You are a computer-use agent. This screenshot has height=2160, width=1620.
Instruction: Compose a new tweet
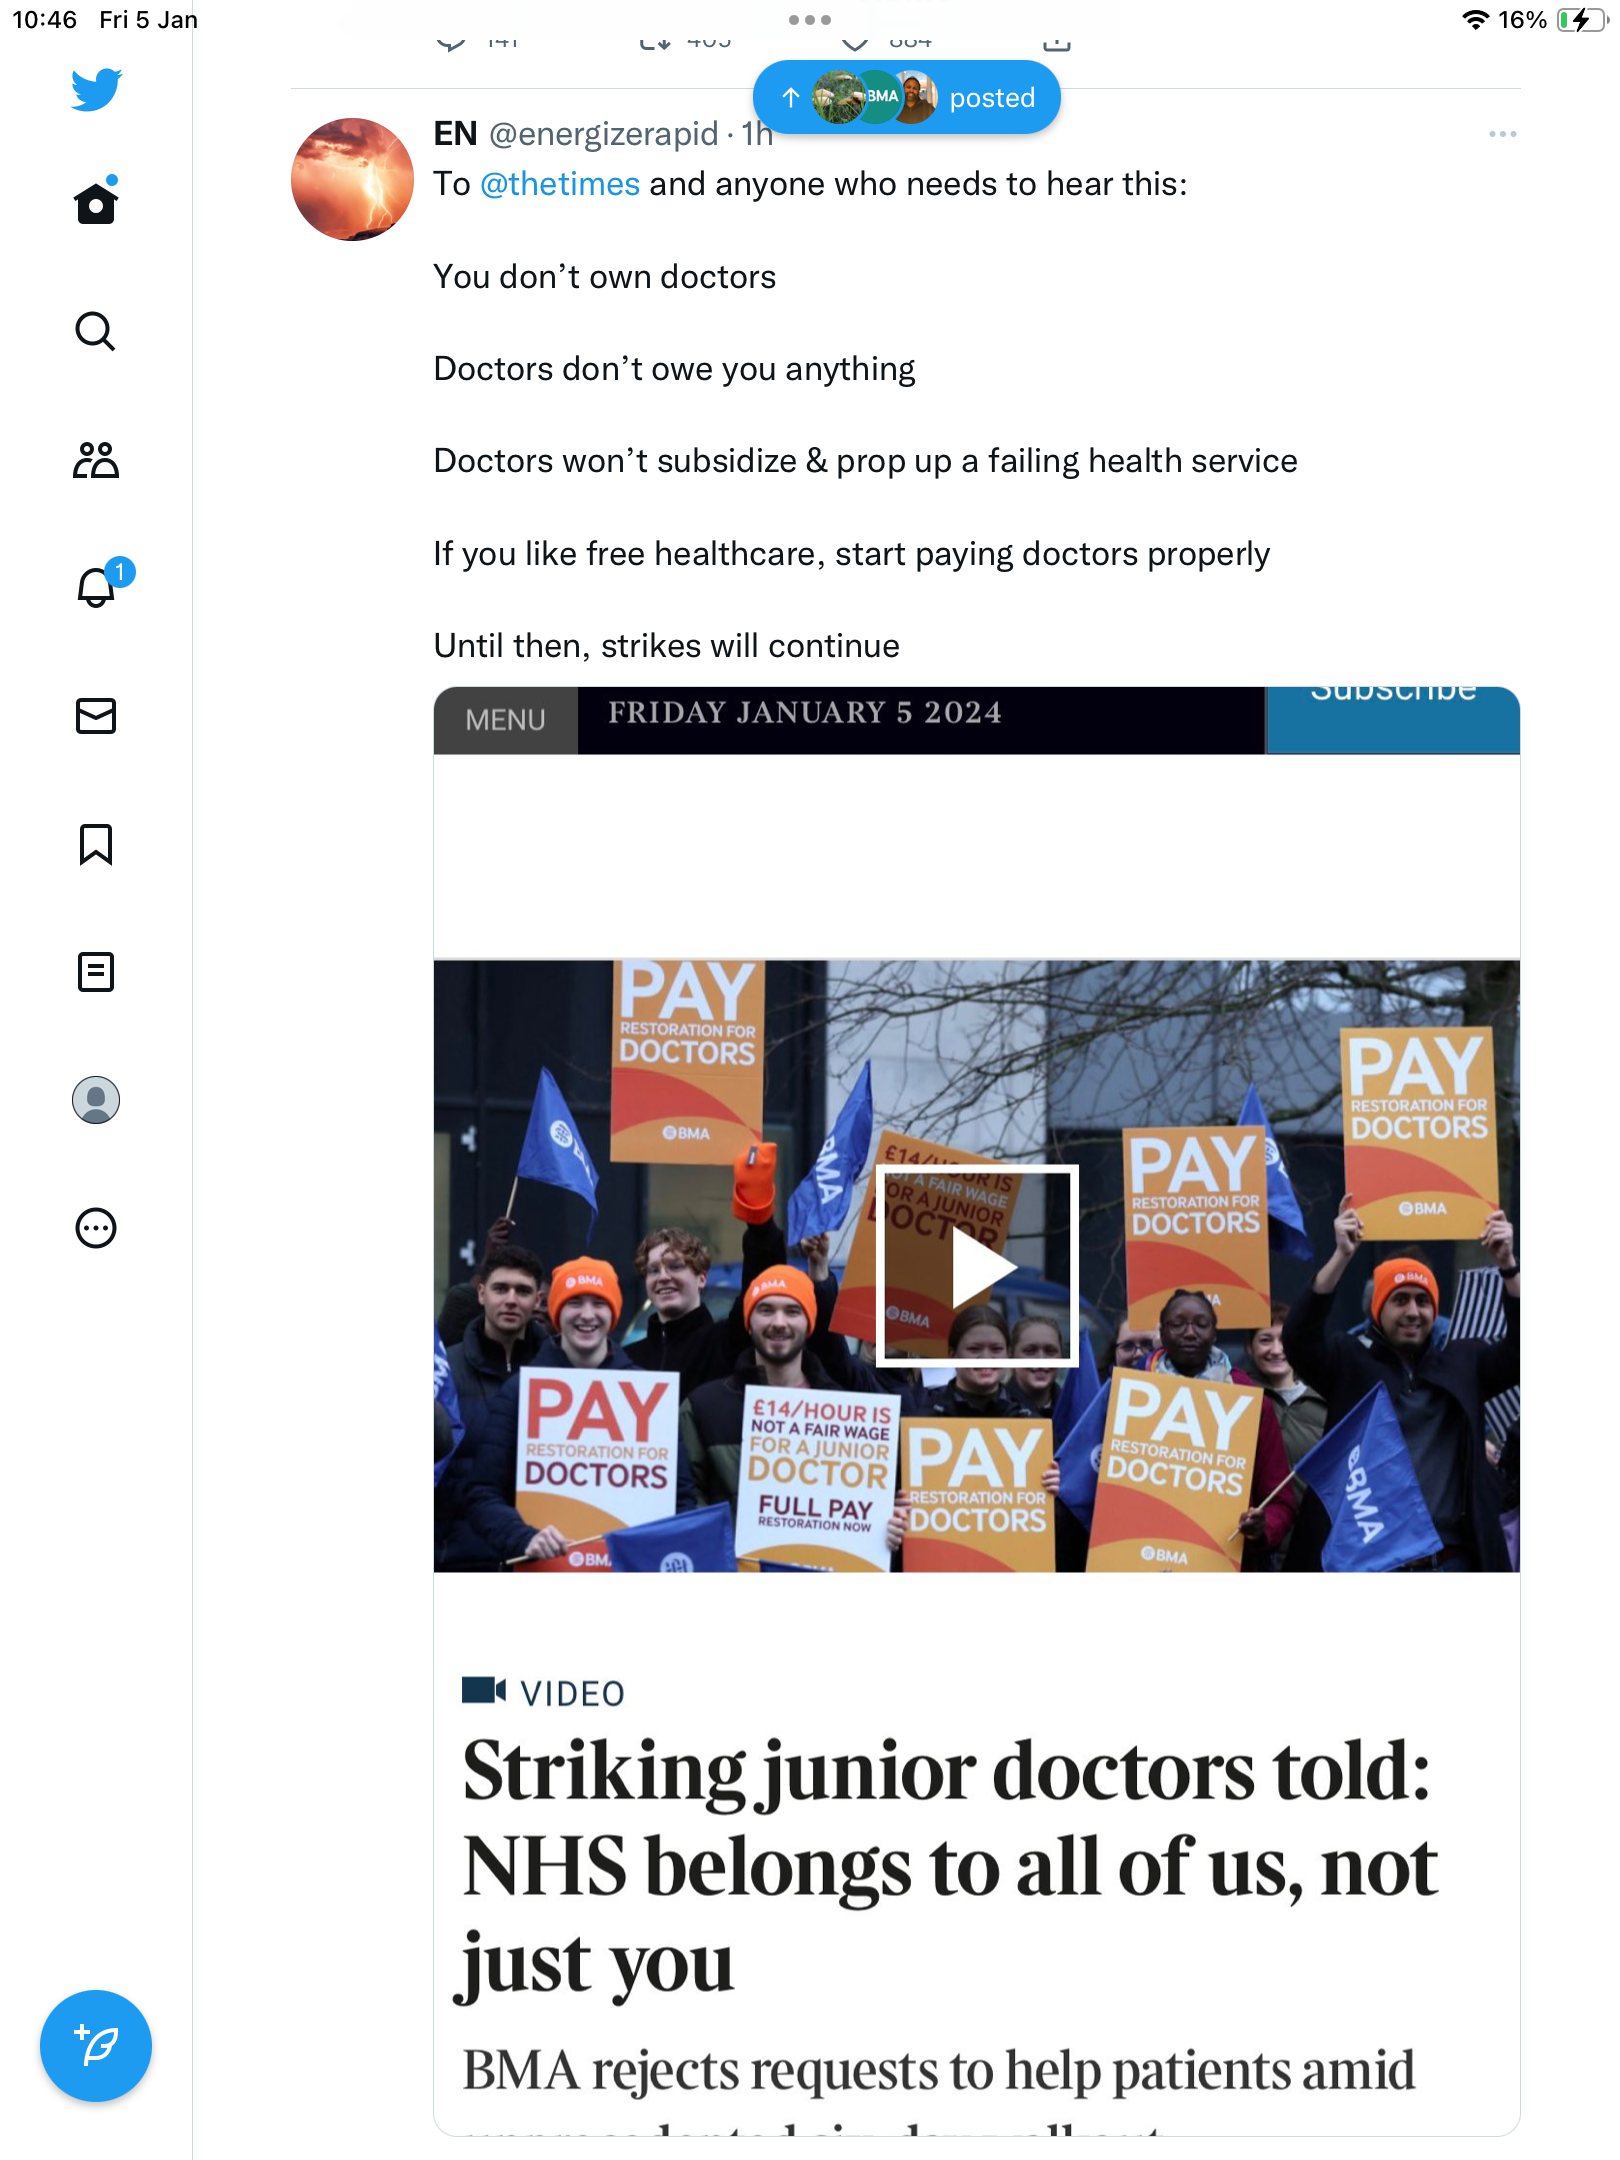(96, 2046)
